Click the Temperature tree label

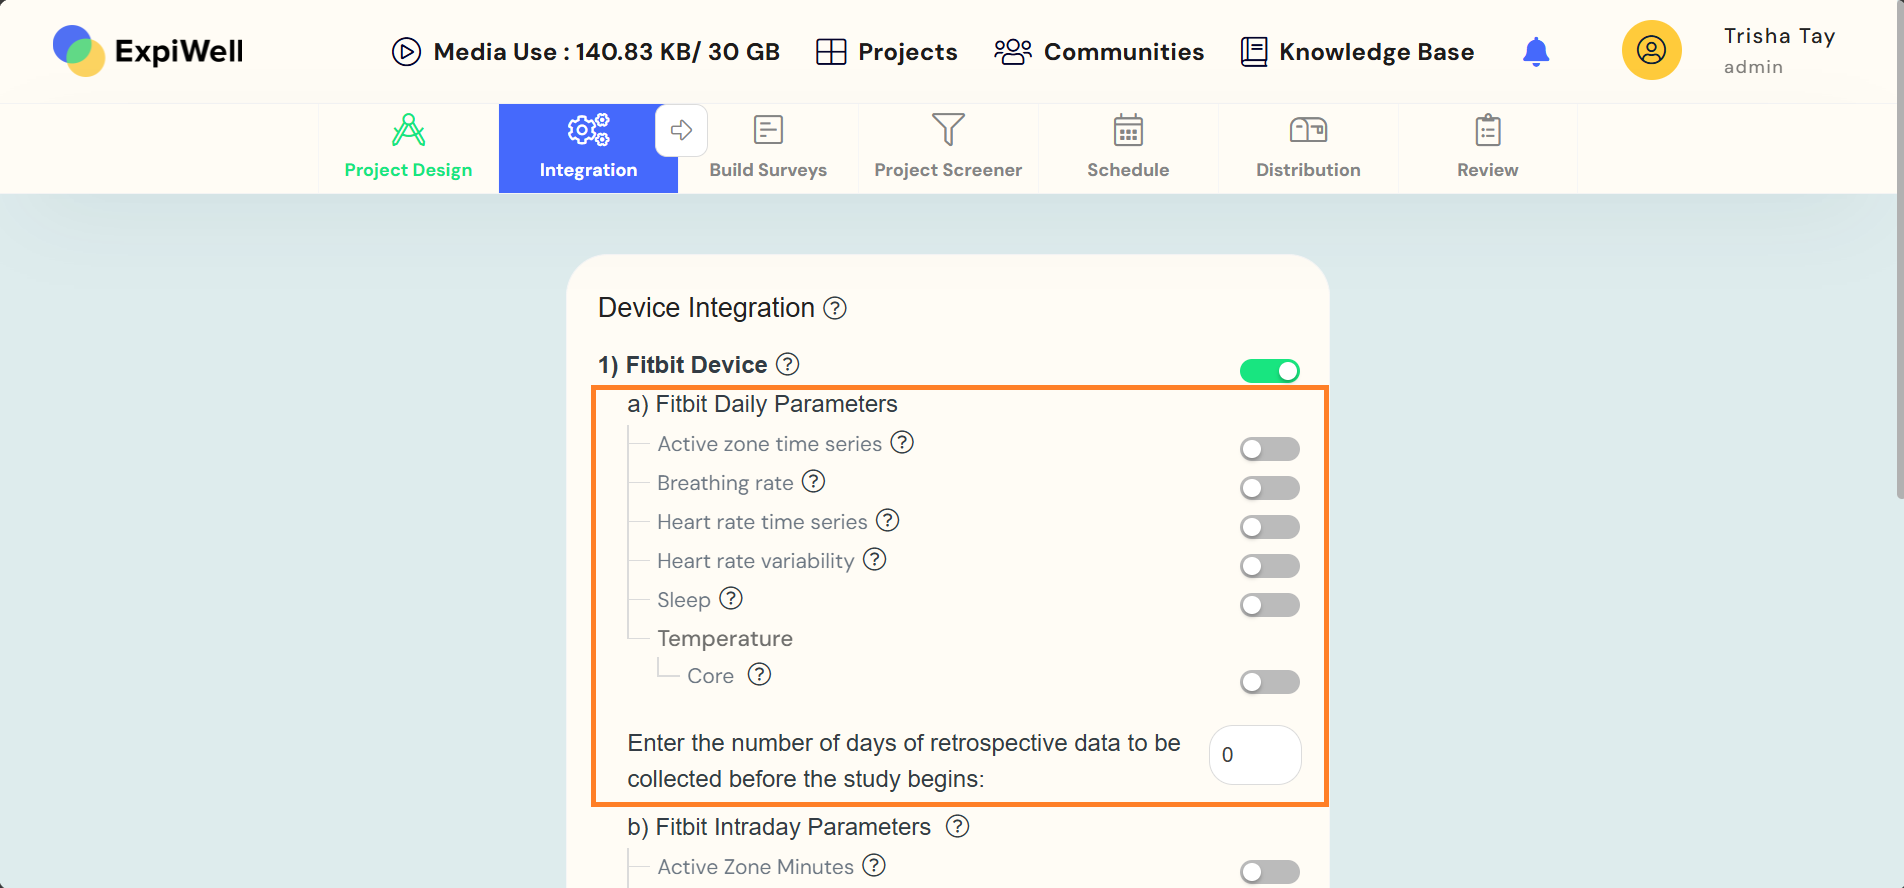click(725, 638)
